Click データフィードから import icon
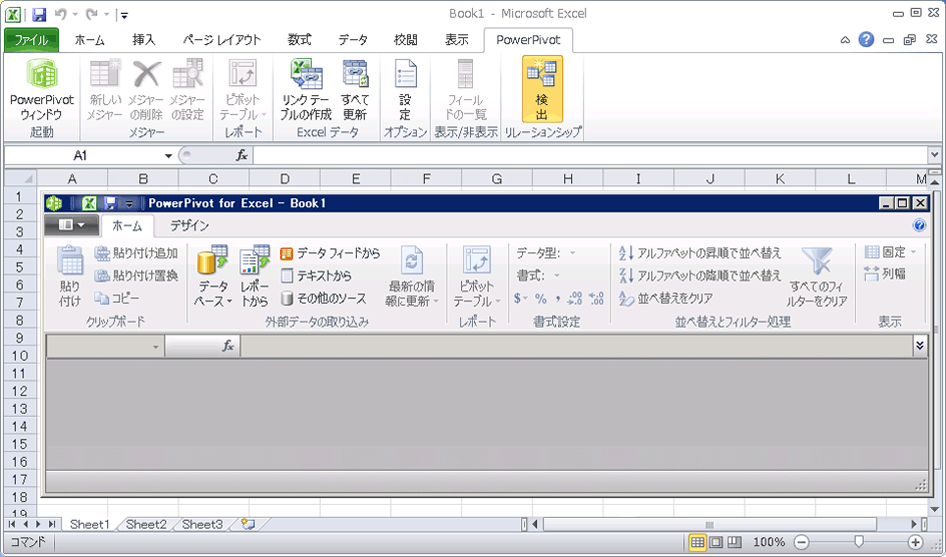This screenshot has width=946, height=557. 330,254
